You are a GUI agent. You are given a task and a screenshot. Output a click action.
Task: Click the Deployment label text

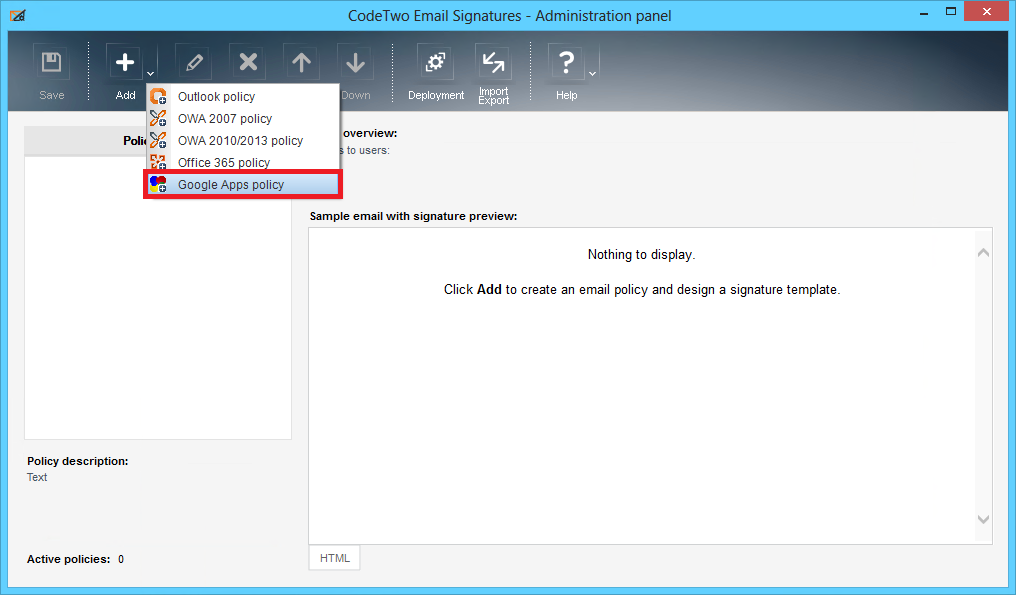click(436, 95)
